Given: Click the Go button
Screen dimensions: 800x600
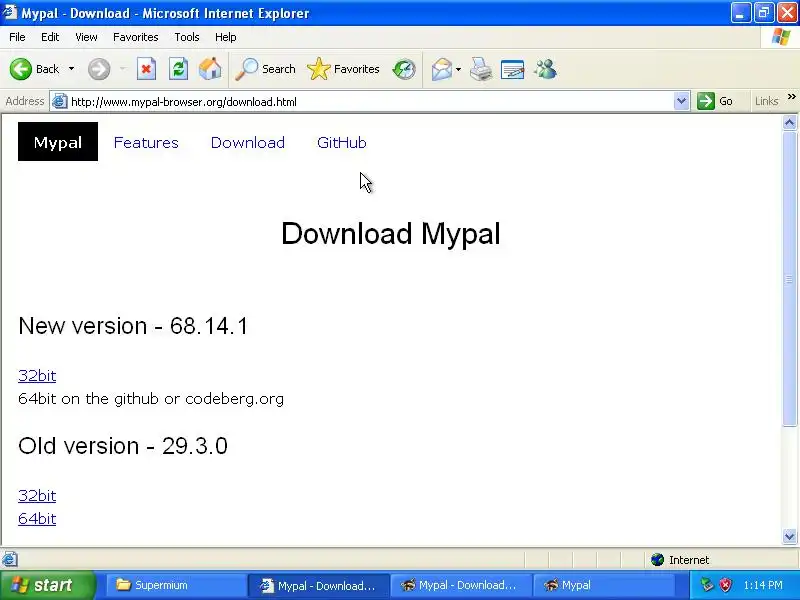Looking at the screenshot, I should [715, 101].
